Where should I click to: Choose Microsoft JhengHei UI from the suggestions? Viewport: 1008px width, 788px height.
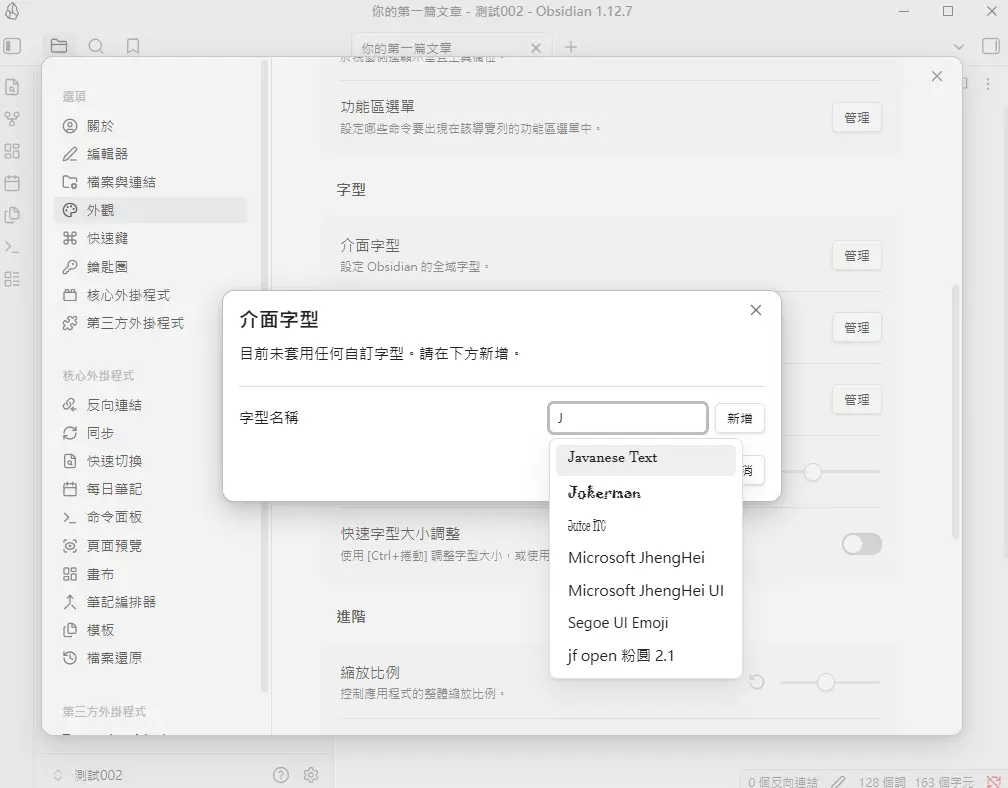click(645, 590)
